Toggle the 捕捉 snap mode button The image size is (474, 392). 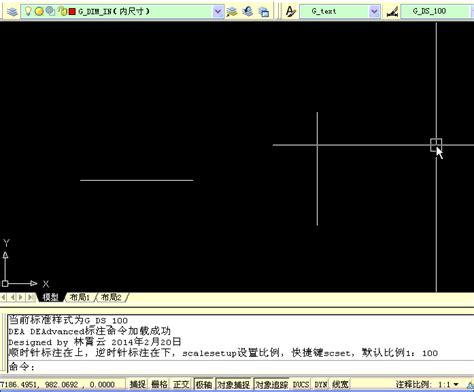tap(138, 384)
